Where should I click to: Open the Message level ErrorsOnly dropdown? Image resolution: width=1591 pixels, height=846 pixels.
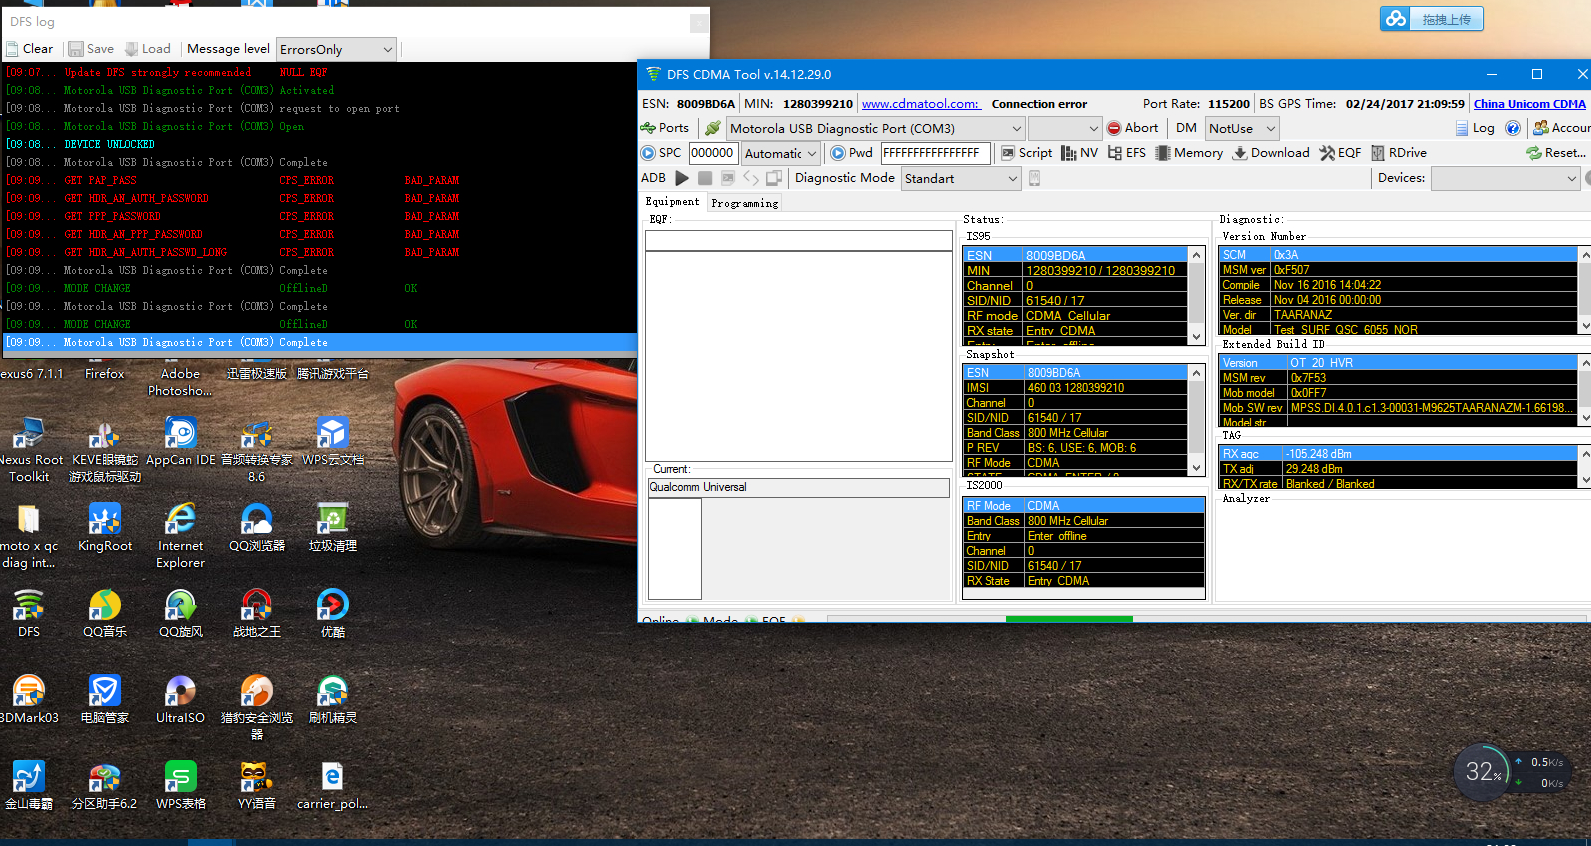(x=387, y=49)
